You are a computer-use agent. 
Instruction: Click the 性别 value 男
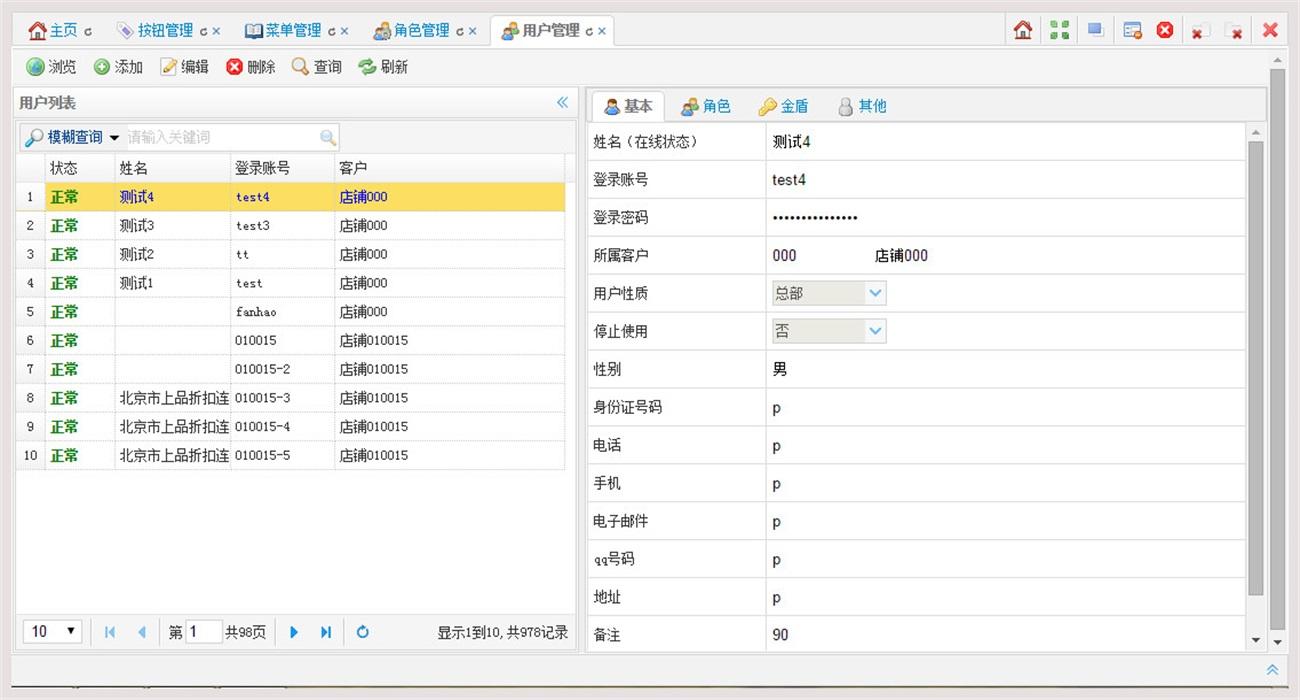(780, 369)
